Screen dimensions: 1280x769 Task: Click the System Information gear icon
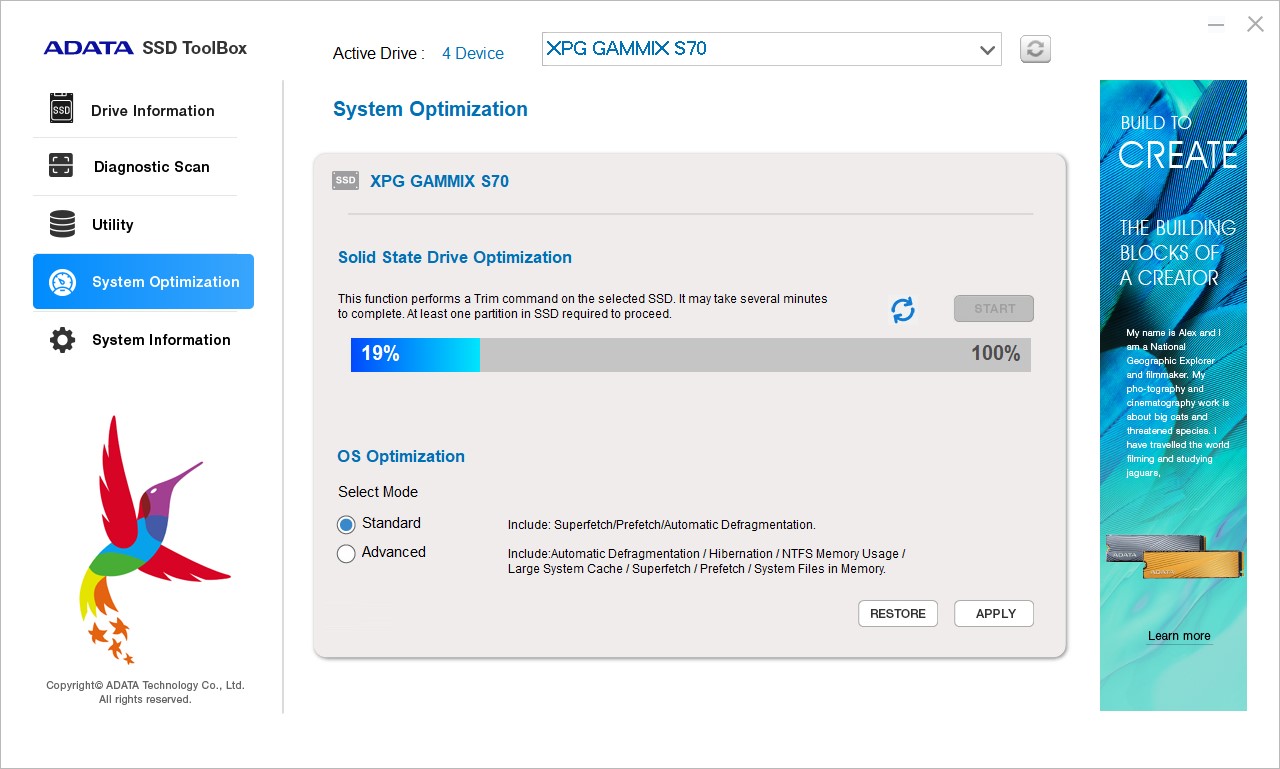pos(62,340)
